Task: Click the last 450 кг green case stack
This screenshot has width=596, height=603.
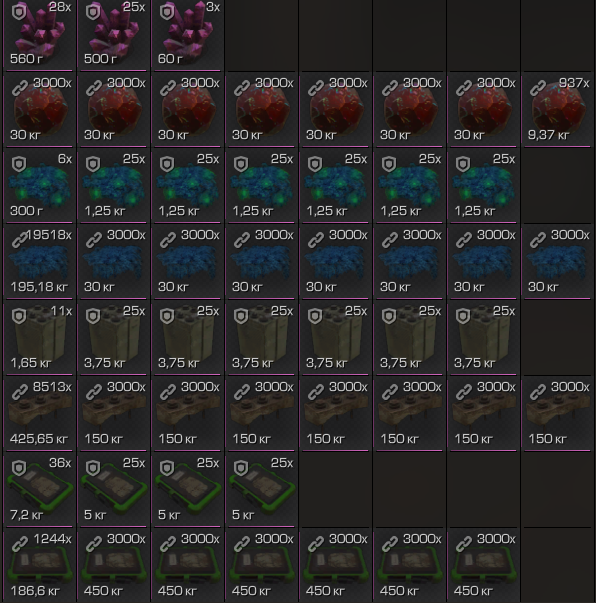Action: [483, 567]
